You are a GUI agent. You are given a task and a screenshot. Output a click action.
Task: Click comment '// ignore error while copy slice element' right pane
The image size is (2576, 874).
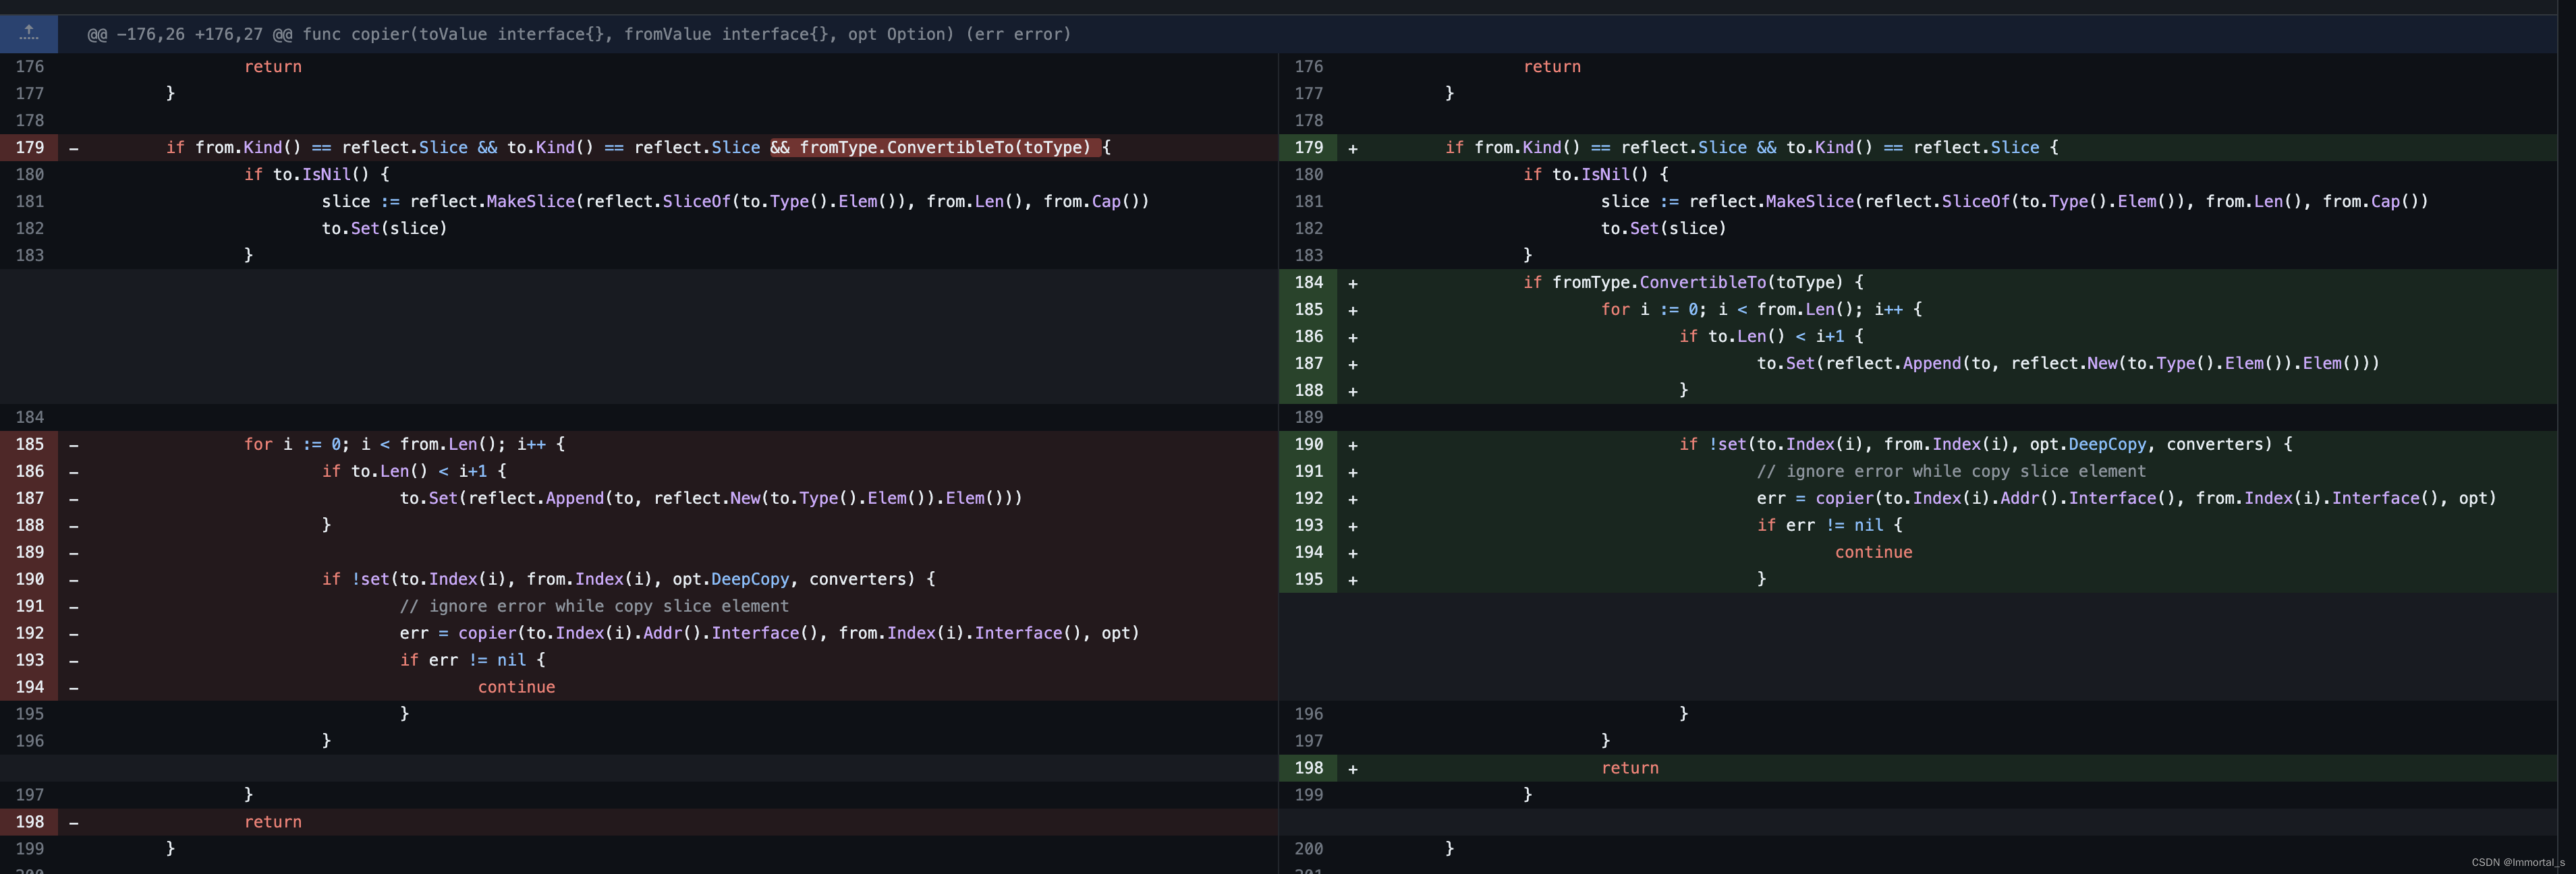pyautogui.click(x=1951, y=471)
